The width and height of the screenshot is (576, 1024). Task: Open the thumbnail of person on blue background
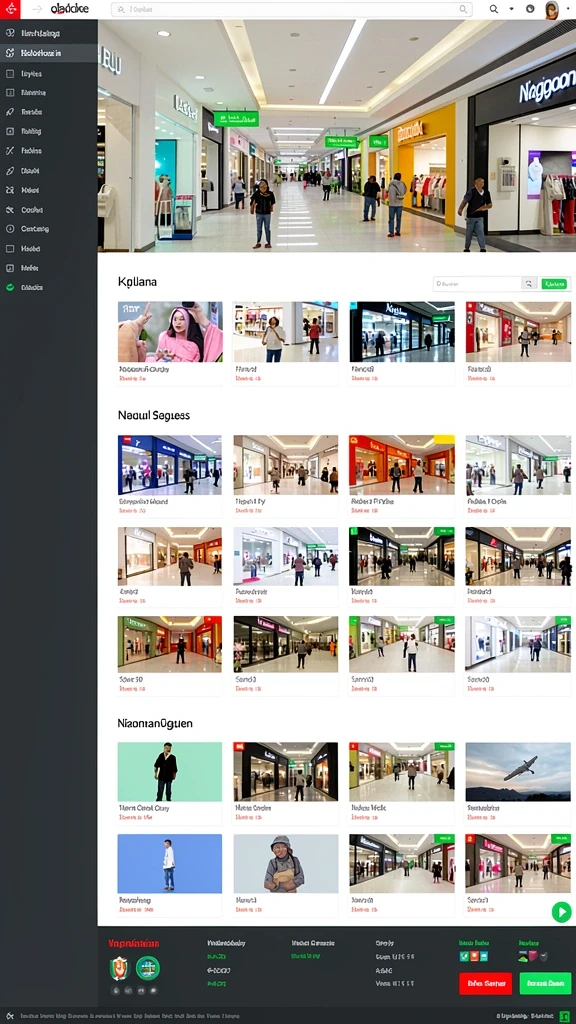coord(170,863)
